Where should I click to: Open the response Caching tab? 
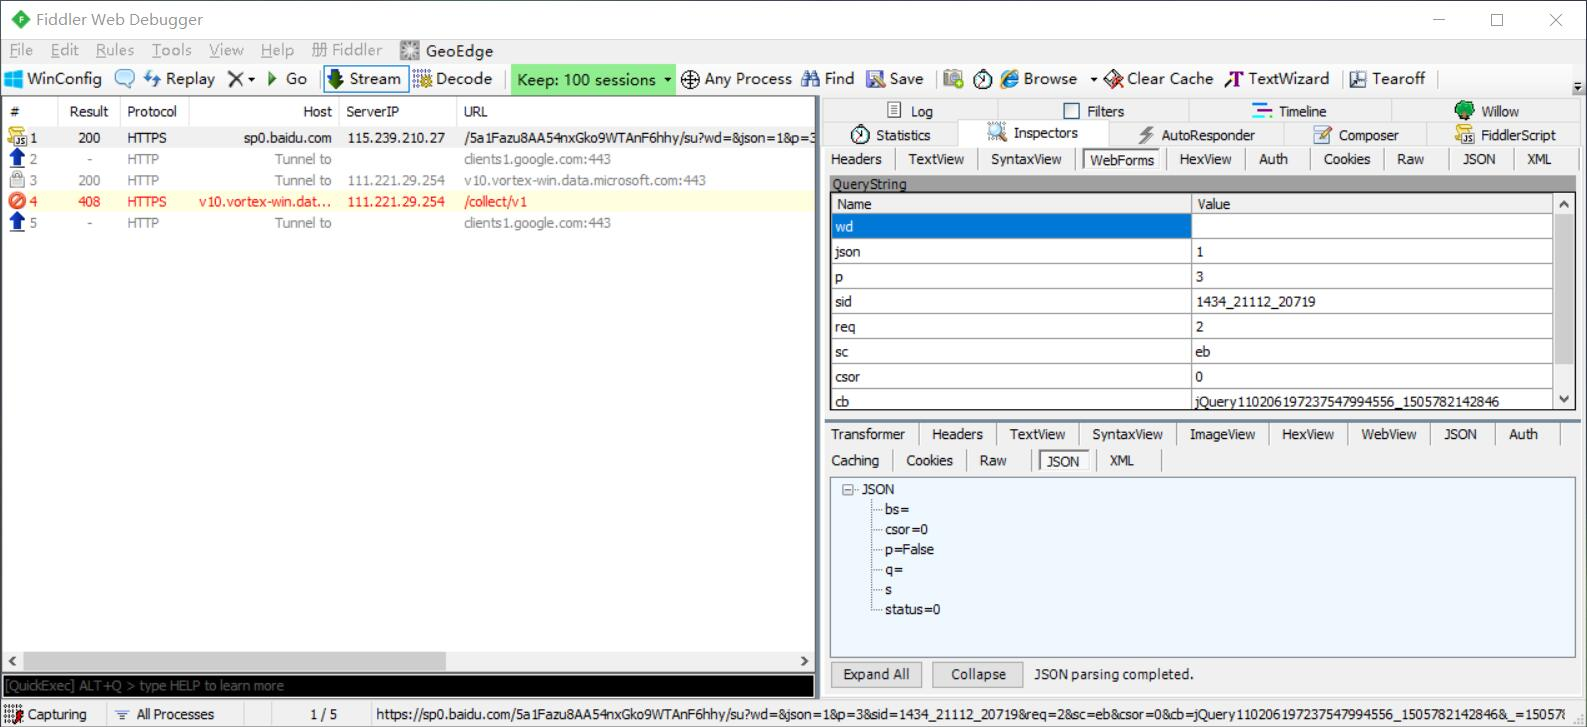855,460
